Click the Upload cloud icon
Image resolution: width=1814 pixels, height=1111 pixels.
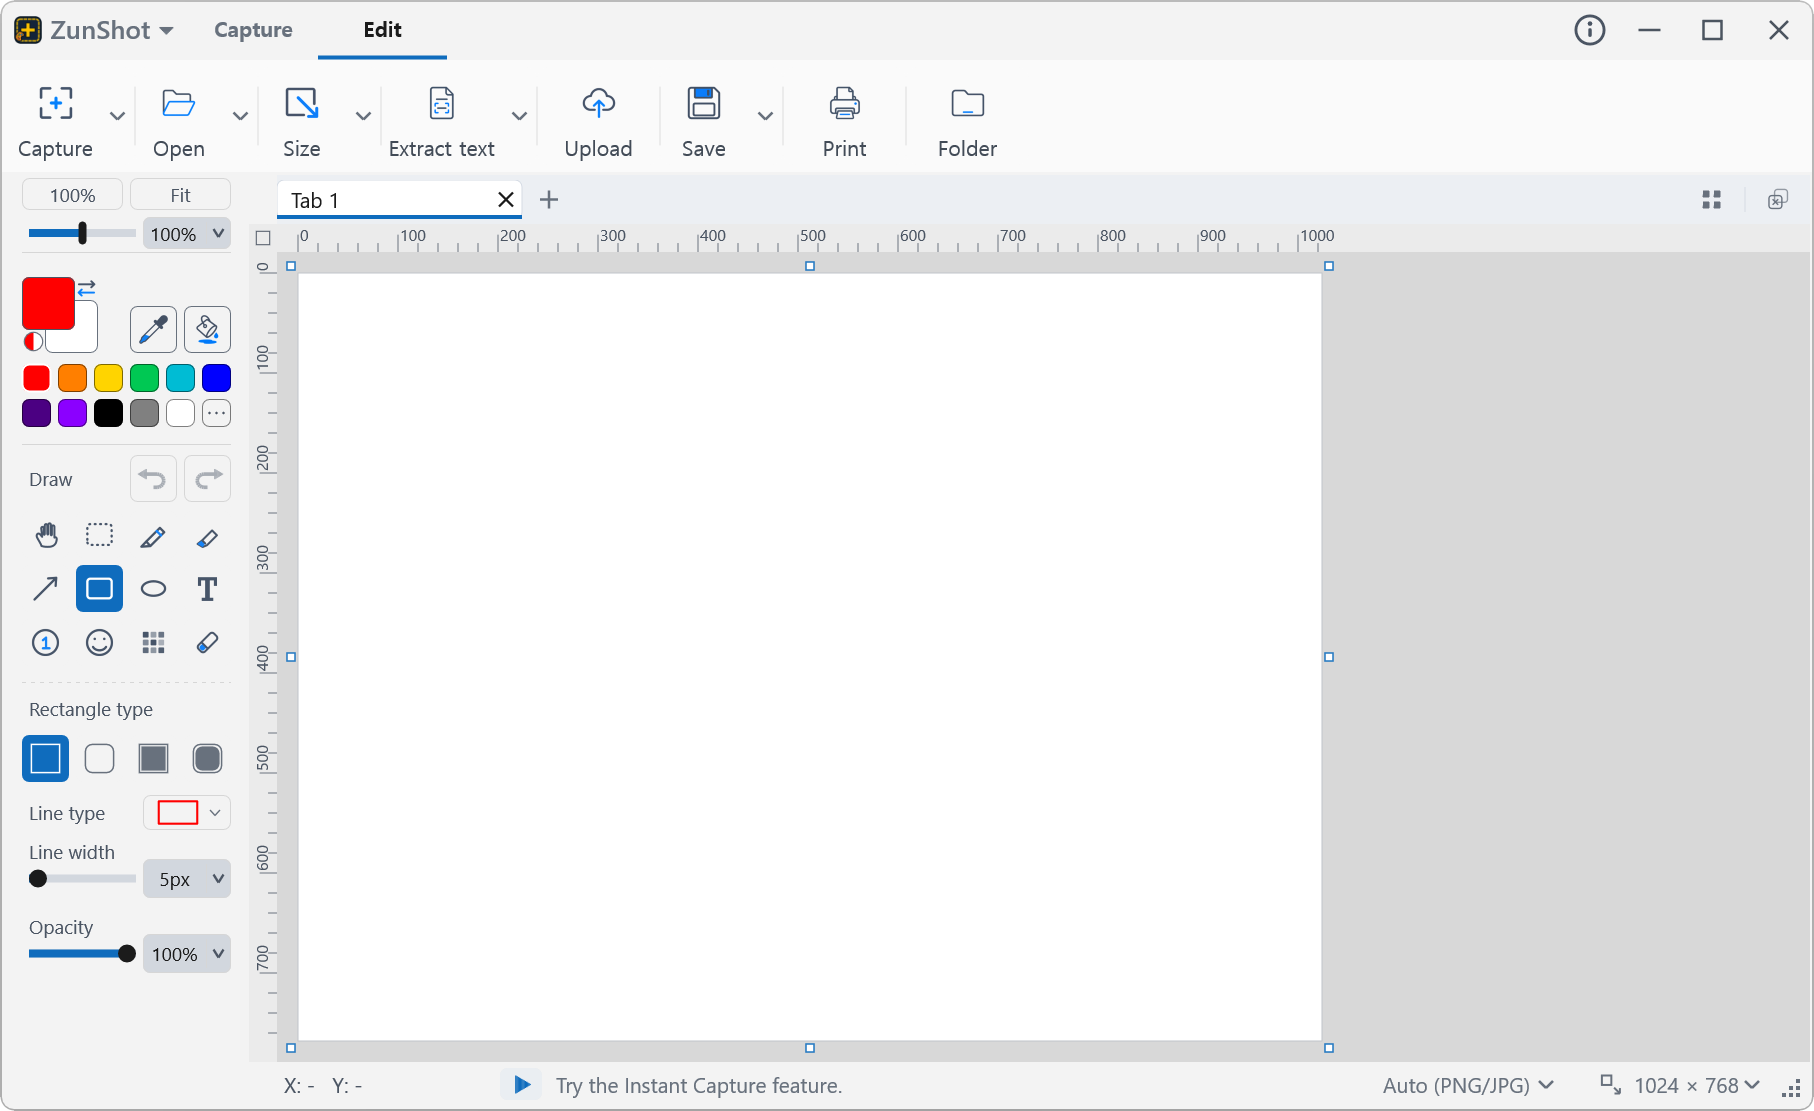(598, 103)
